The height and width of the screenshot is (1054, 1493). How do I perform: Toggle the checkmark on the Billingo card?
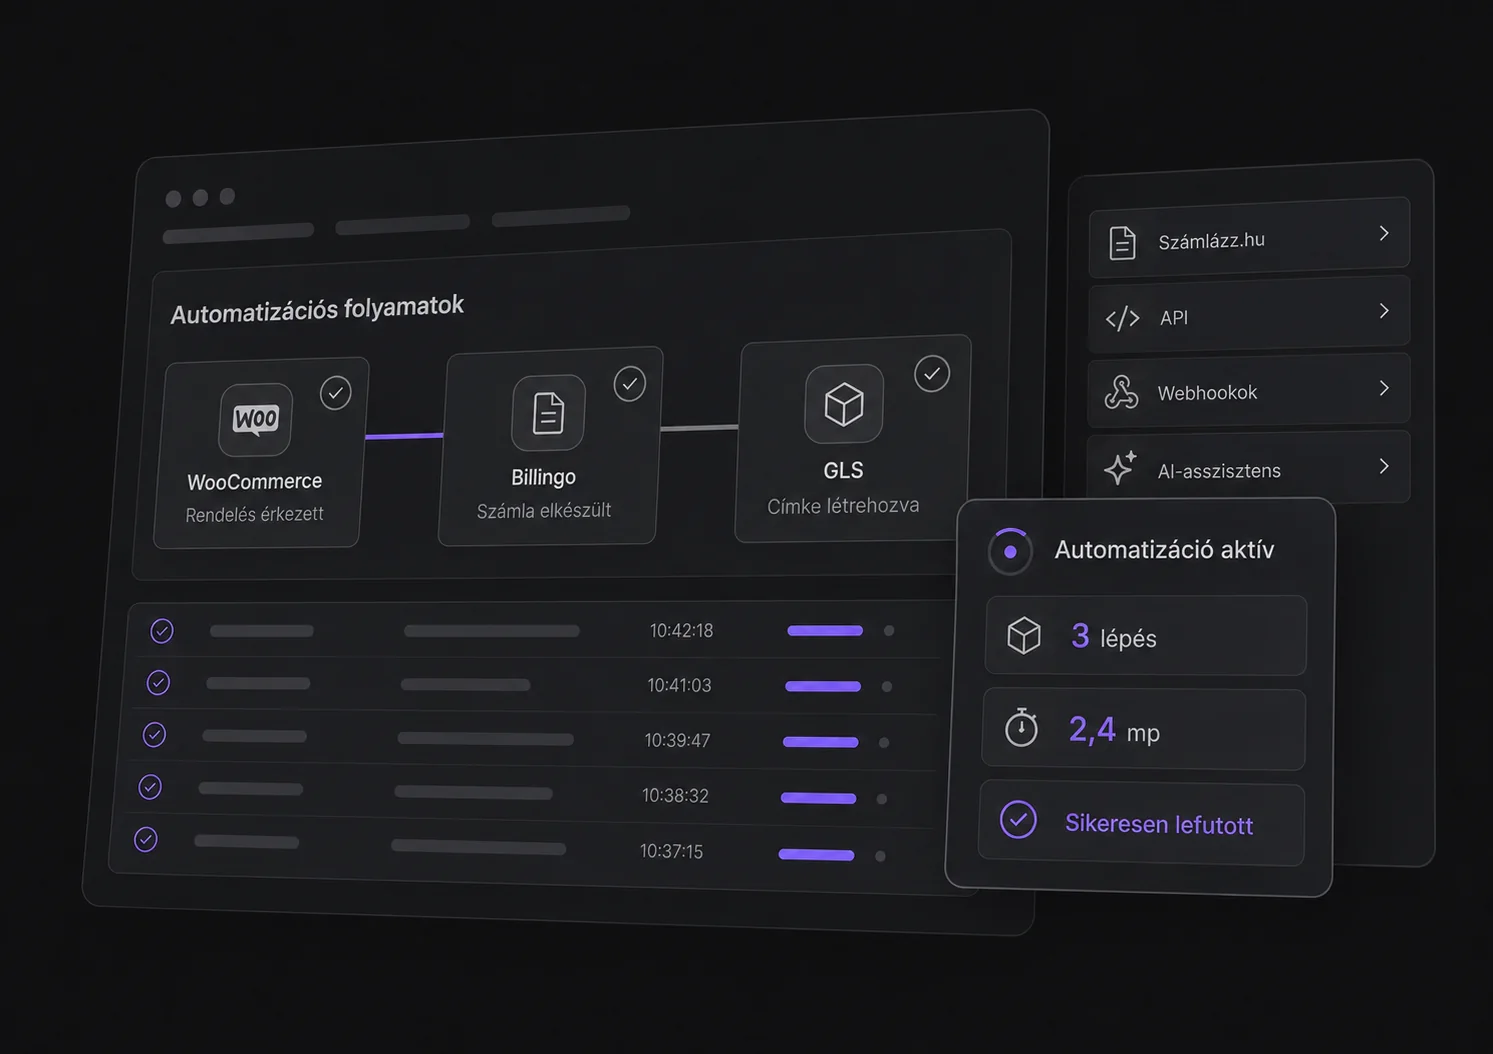tap(630, 384)
